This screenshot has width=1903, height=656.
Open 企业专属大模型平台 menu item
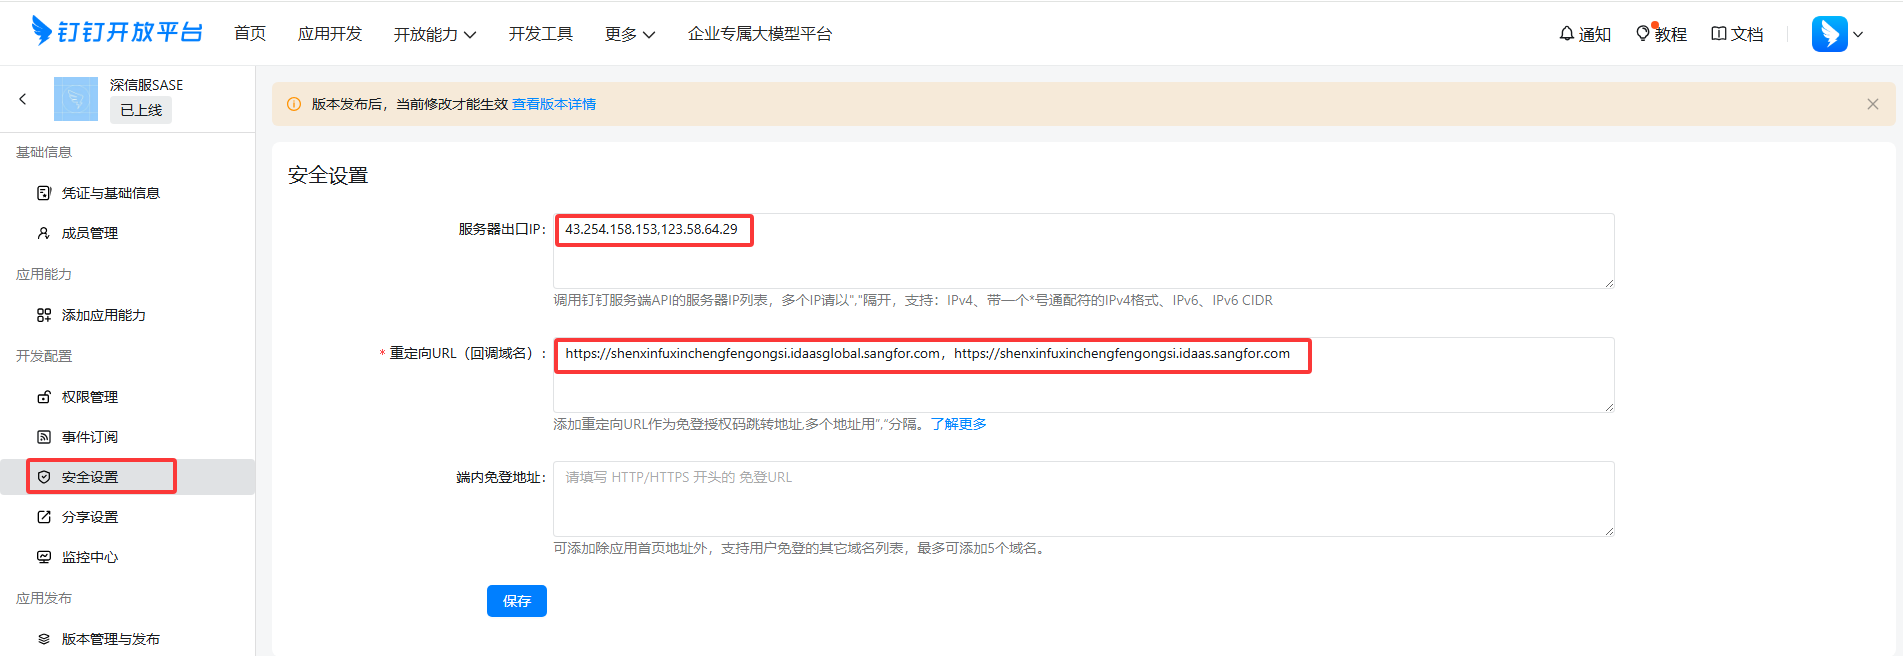759,34
